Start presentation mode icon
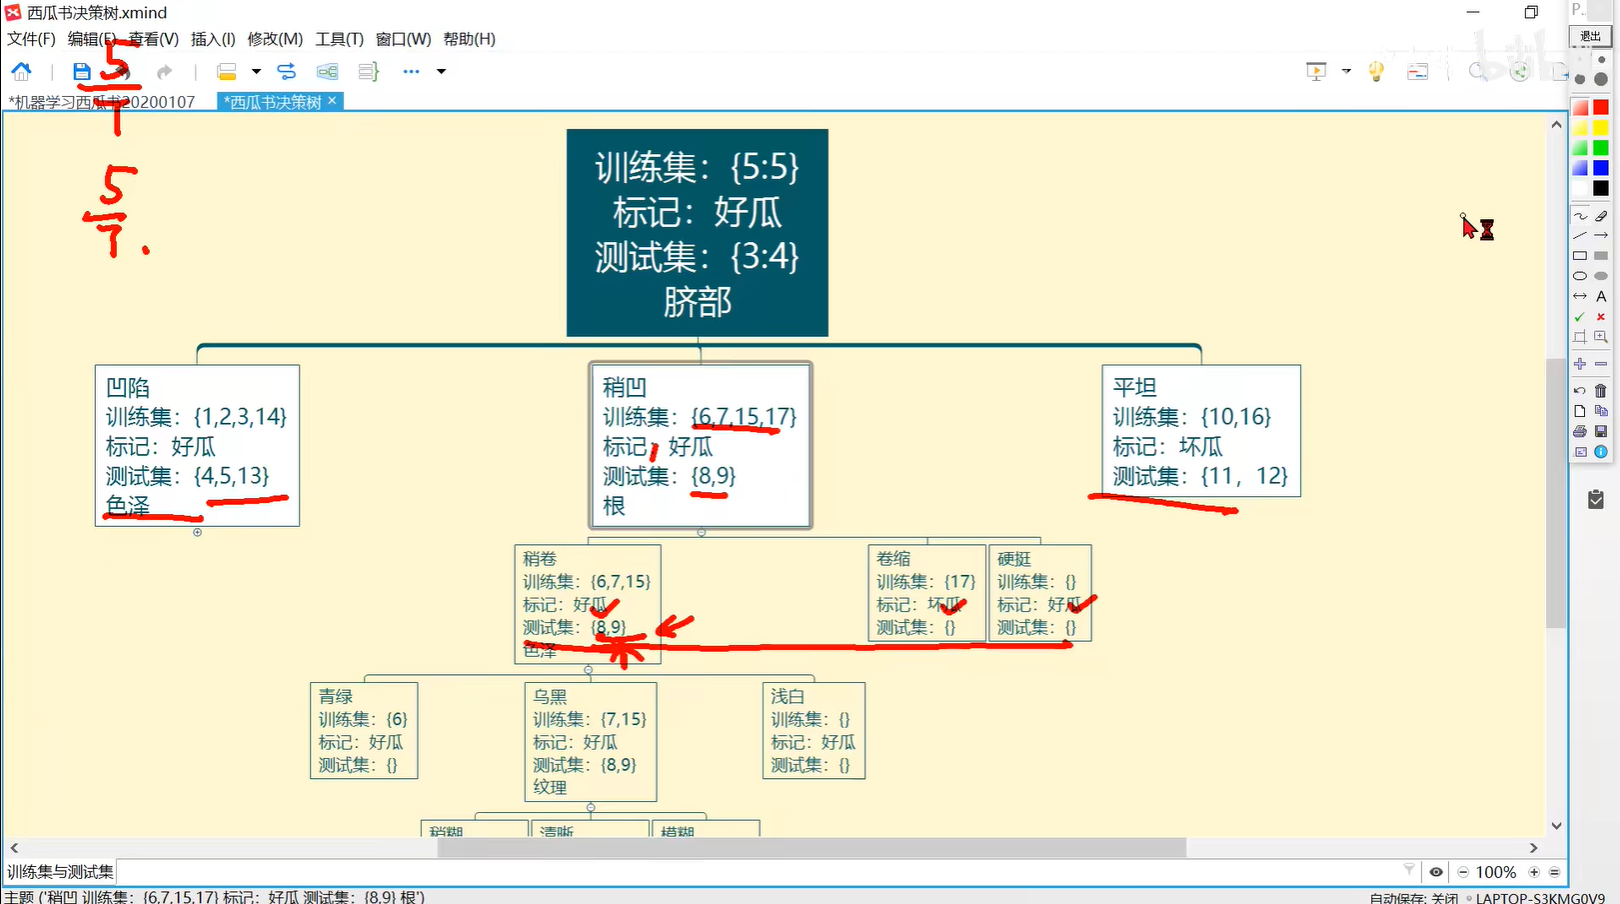Screen dimensions: 1620x904 point(1316,71)
